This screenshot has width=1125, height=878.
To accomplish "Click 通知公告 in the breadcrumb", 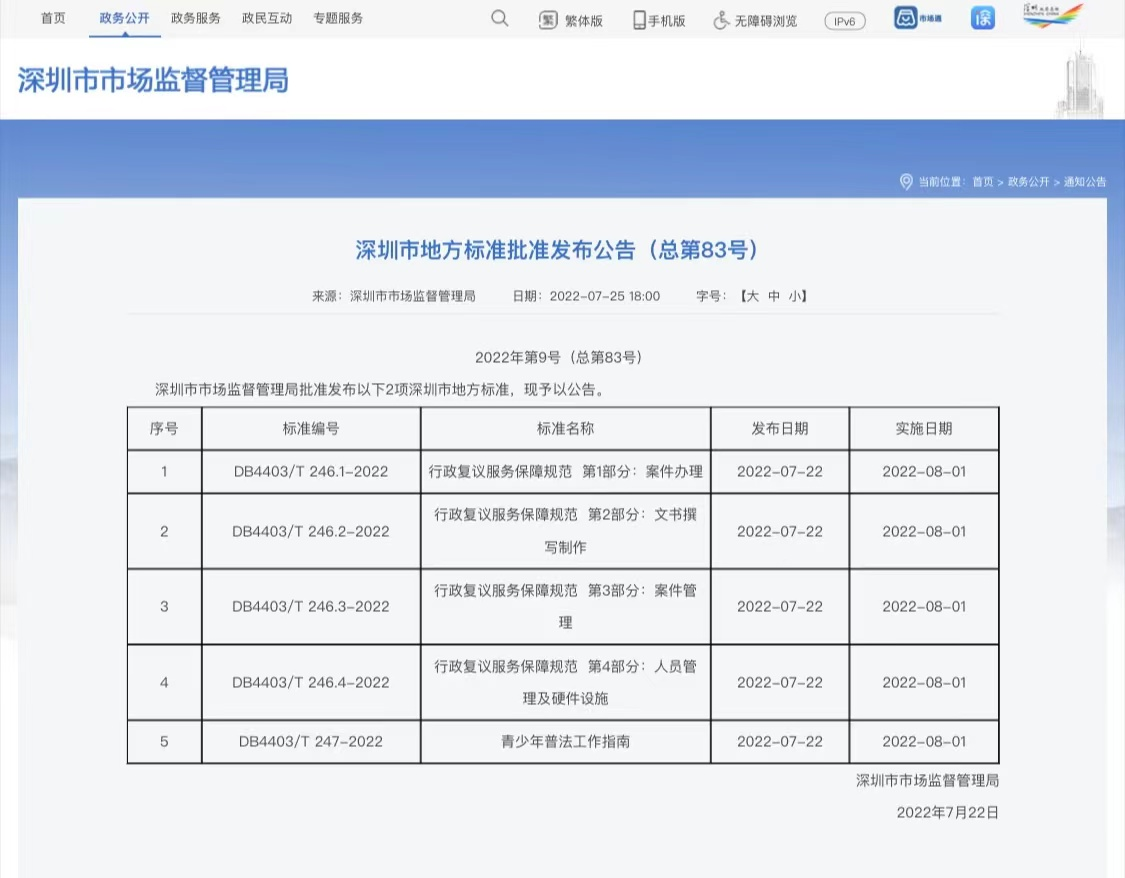I will click(x=1085, y=182).
